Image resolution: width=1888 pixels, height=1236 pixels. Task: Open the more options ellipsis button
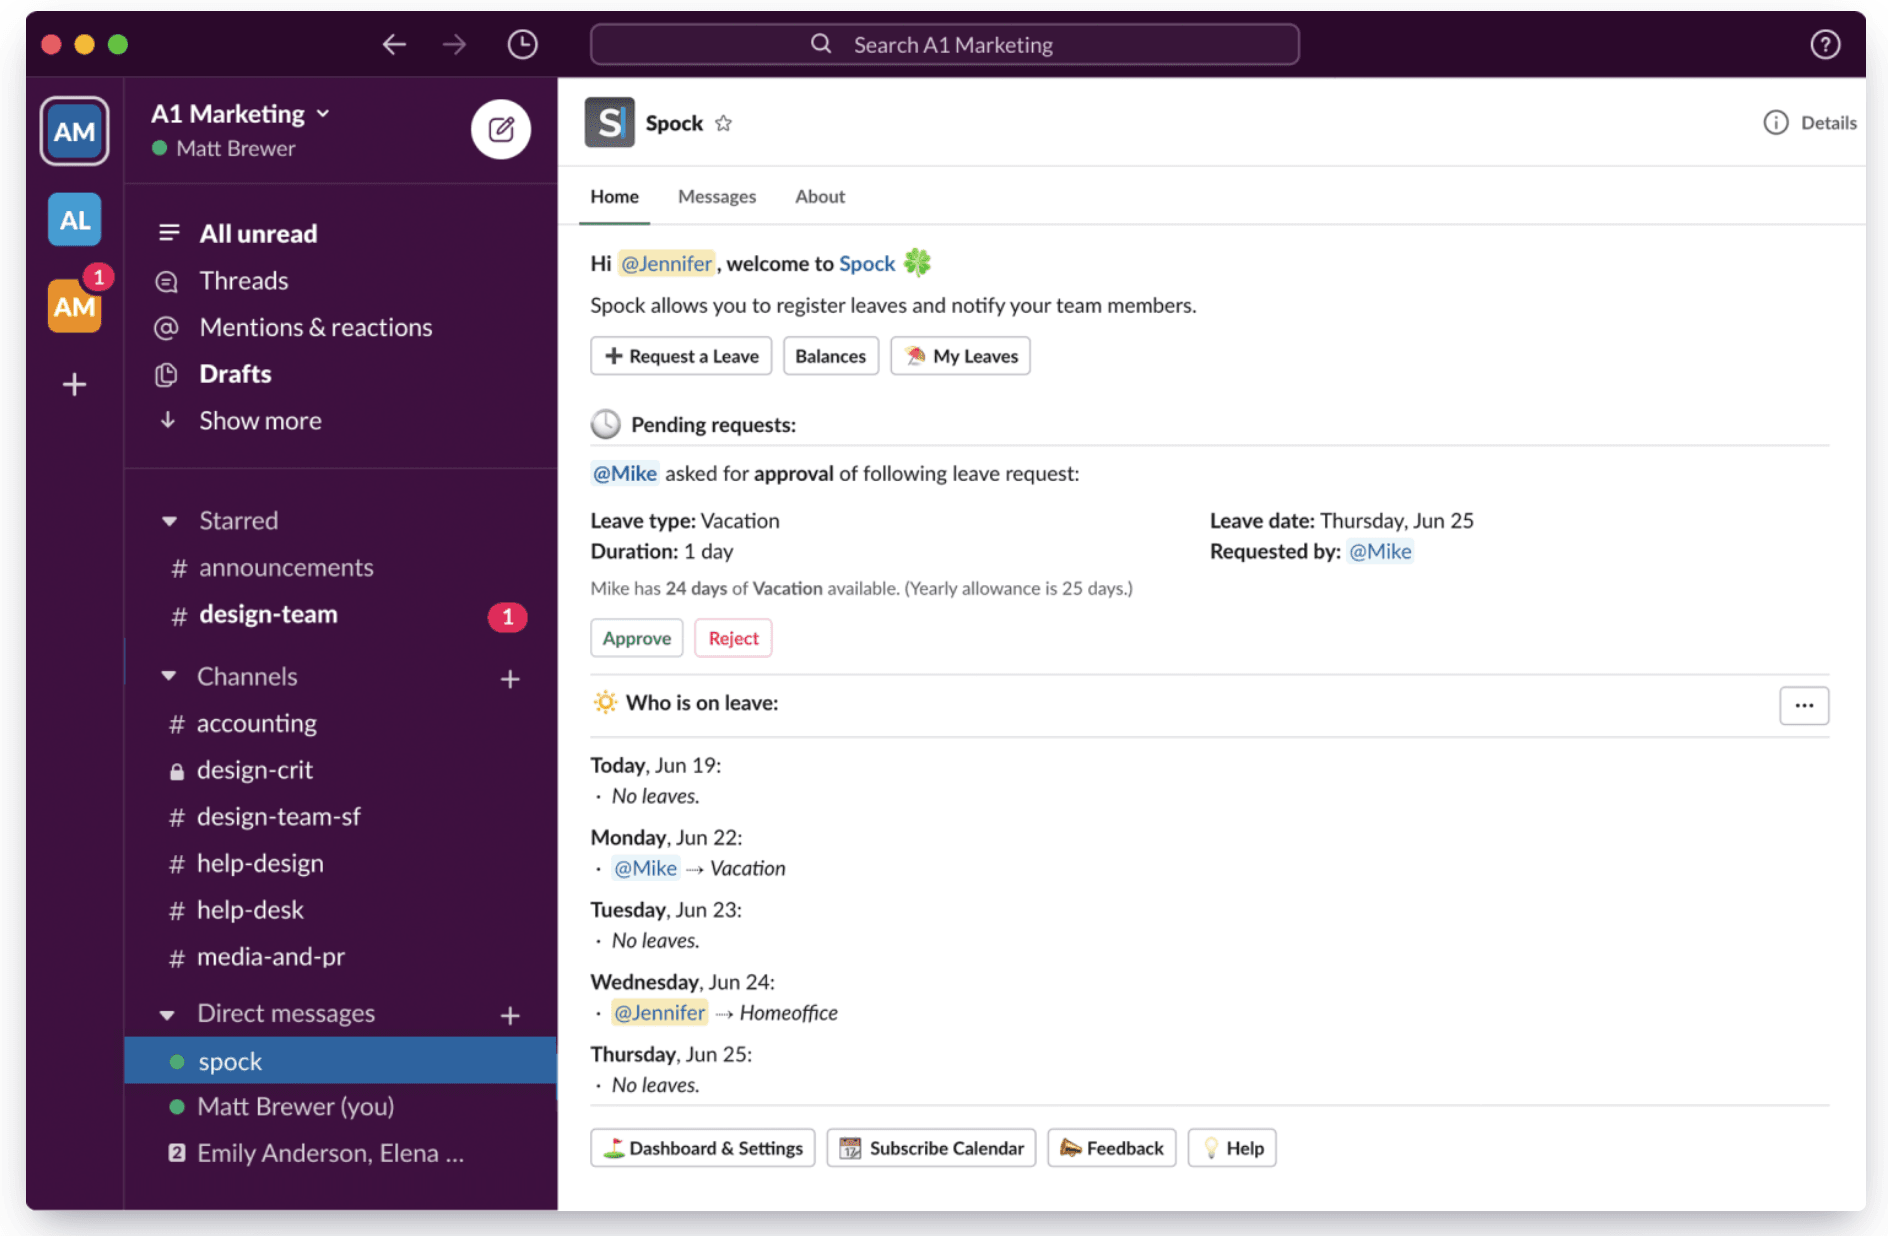1804,705
